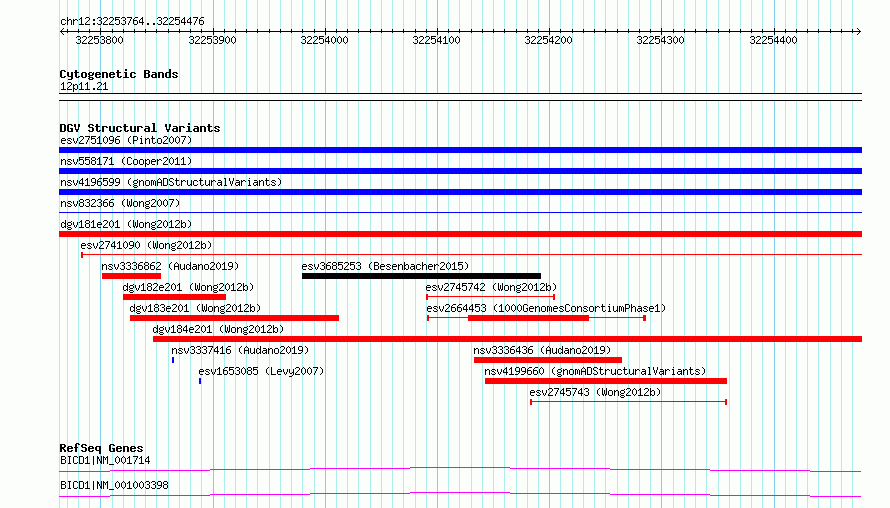Click ruler position 32254400

(x=773, y=40)
